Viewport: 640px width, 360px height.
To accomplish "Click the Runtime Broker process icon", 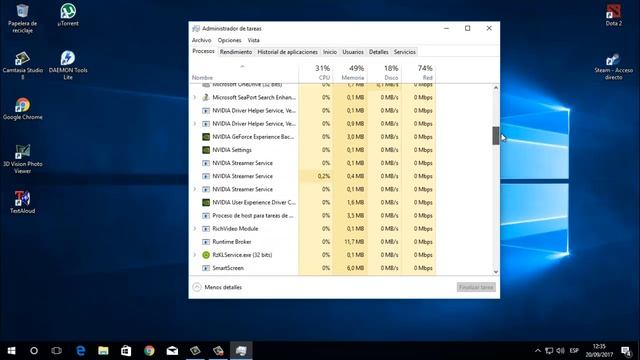I will coord(206,242).
